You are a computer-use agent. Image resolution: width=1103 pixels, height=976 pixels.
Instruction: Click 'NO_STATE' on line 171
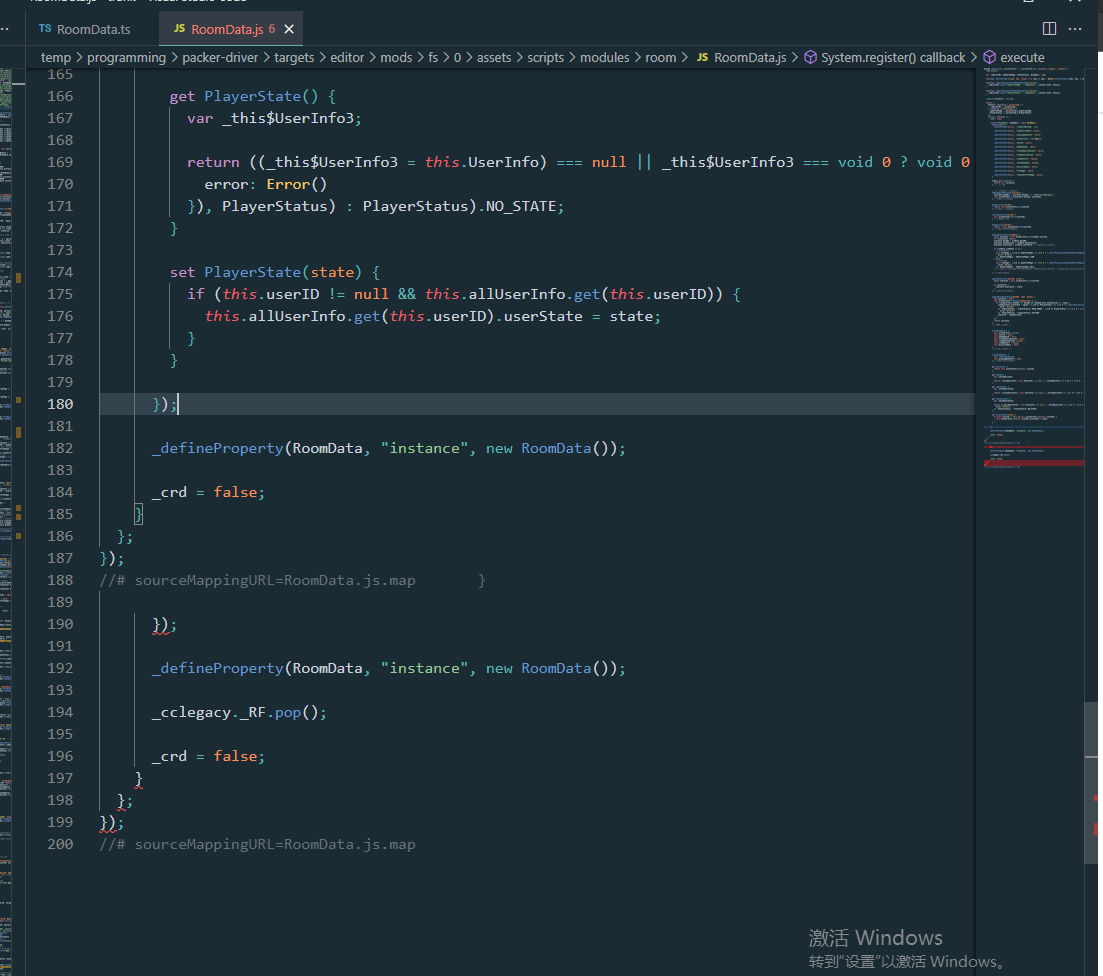coord(521,206)
